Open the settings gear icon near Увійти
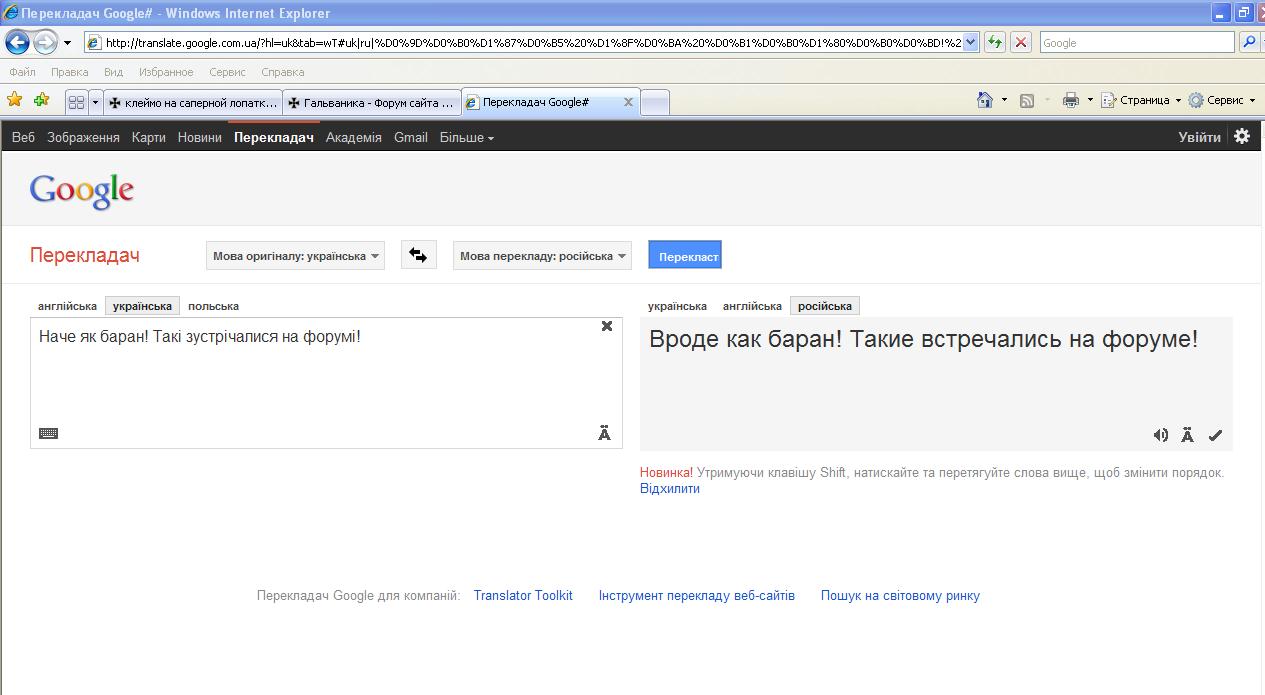 coord(1242,137)
